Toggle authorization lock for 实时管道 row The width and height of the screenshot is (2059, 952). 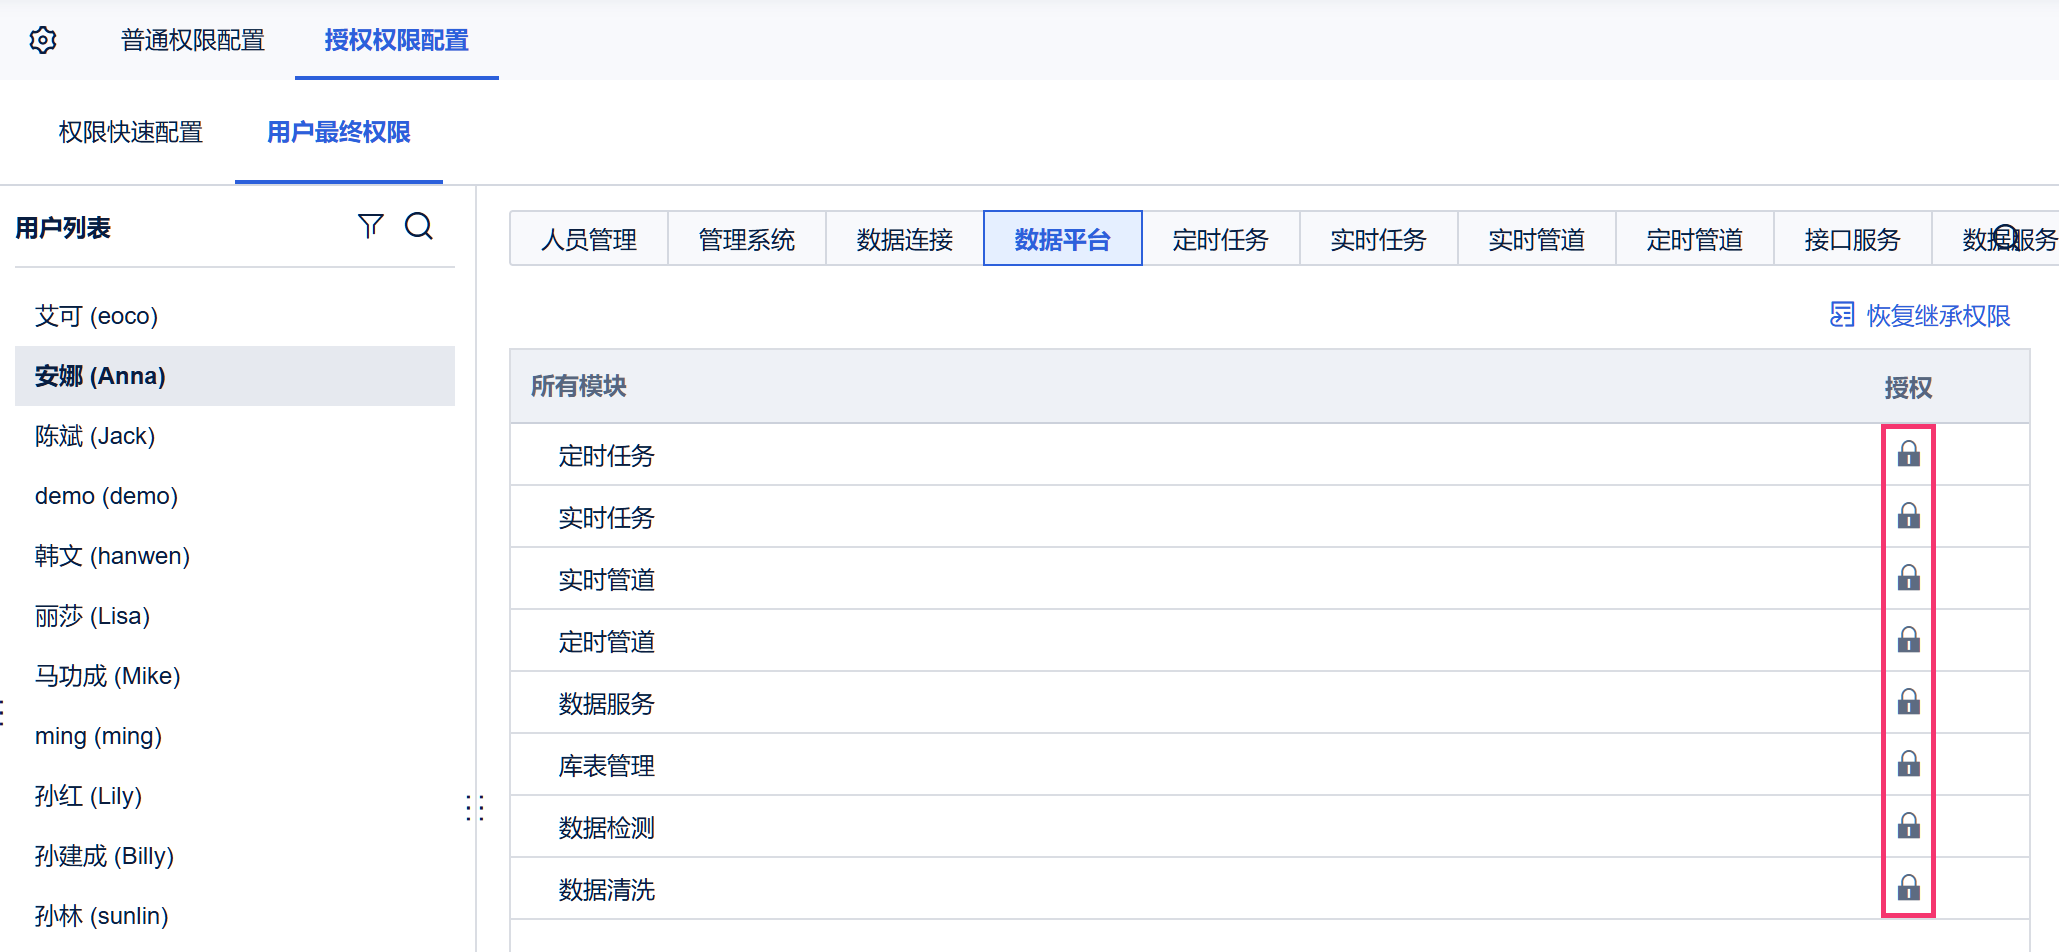coord(1908,578)
